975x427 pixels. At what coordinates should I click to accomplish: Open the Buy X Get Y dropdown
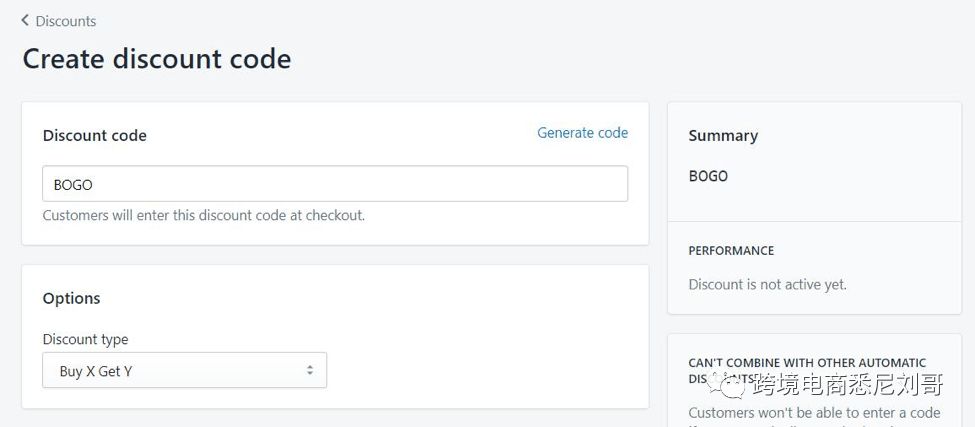pyautogui.click(x=185, y=371)
